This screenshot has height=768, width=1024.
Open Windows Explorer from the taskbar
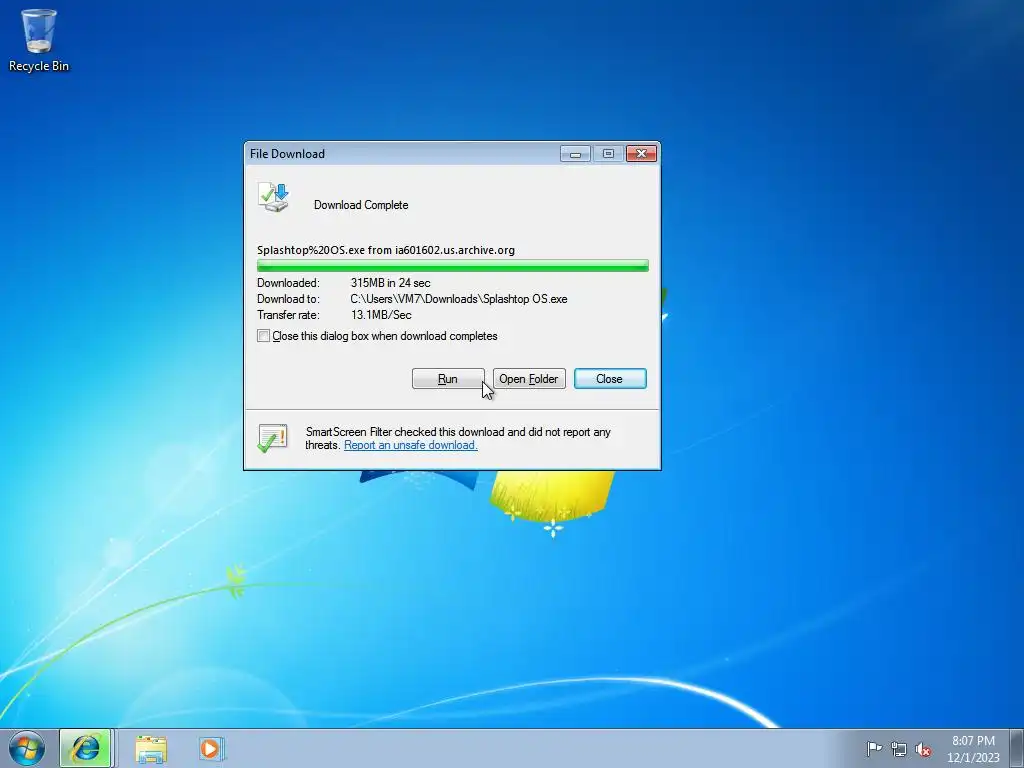click(x=151, y=748)
